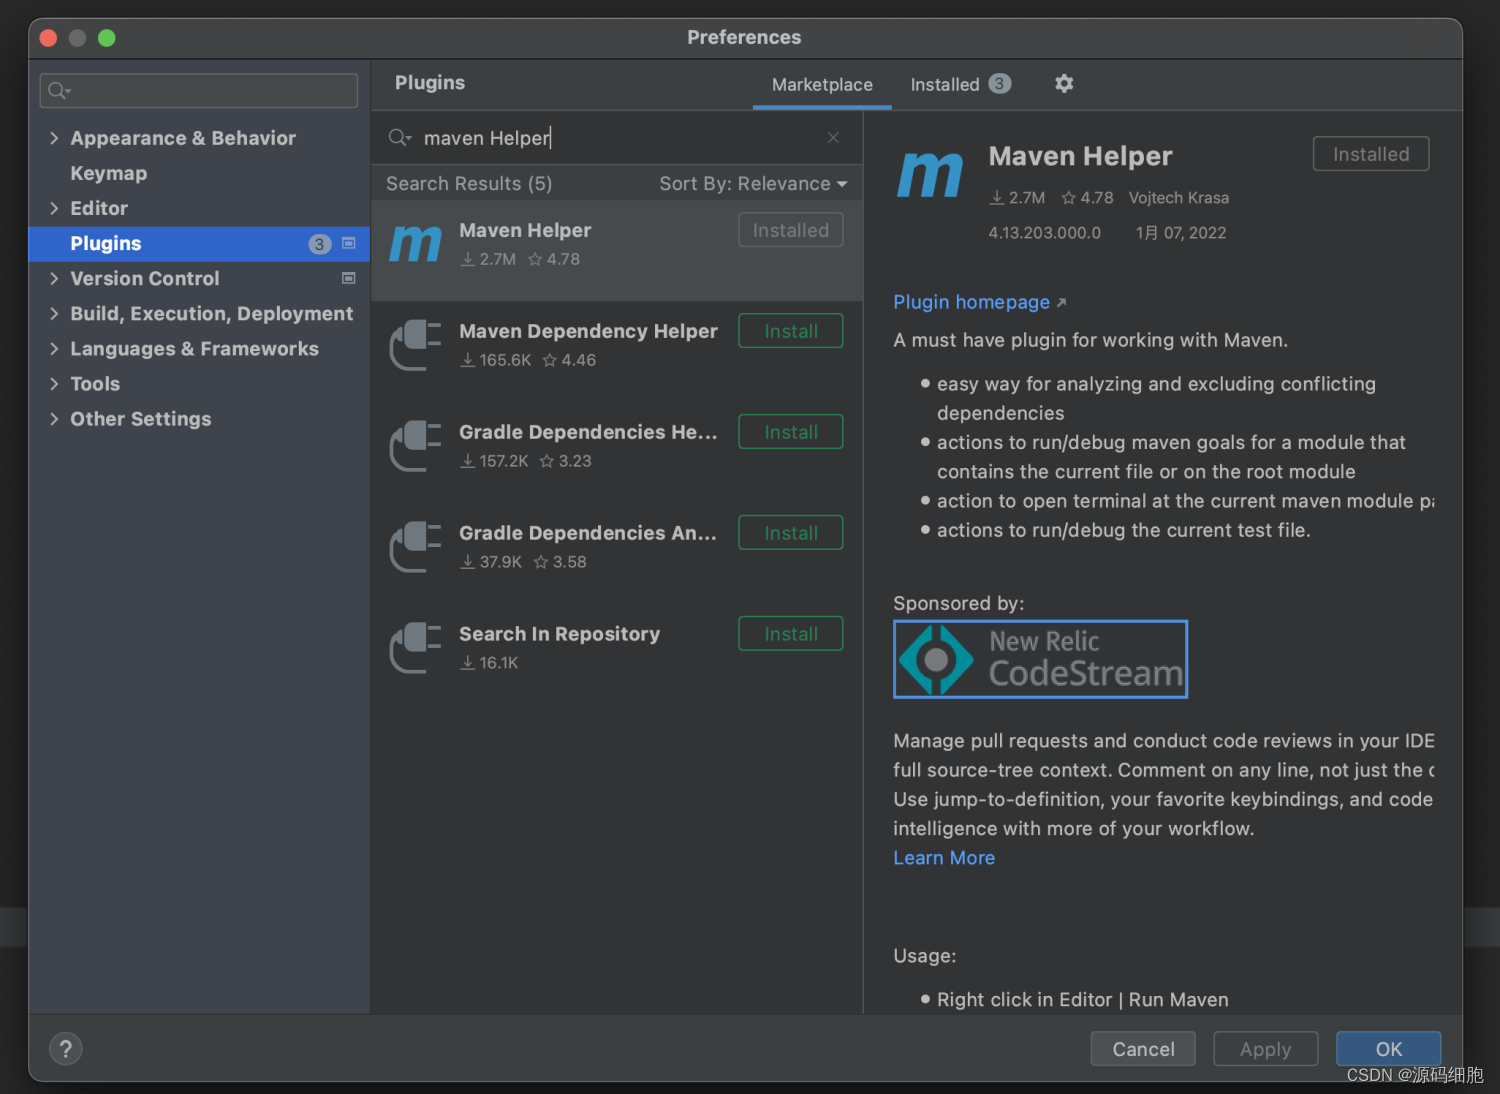Viewport: 1500px width, 1094px height.
Task: Clear the plugin search text with X
Action: [833, 138]
